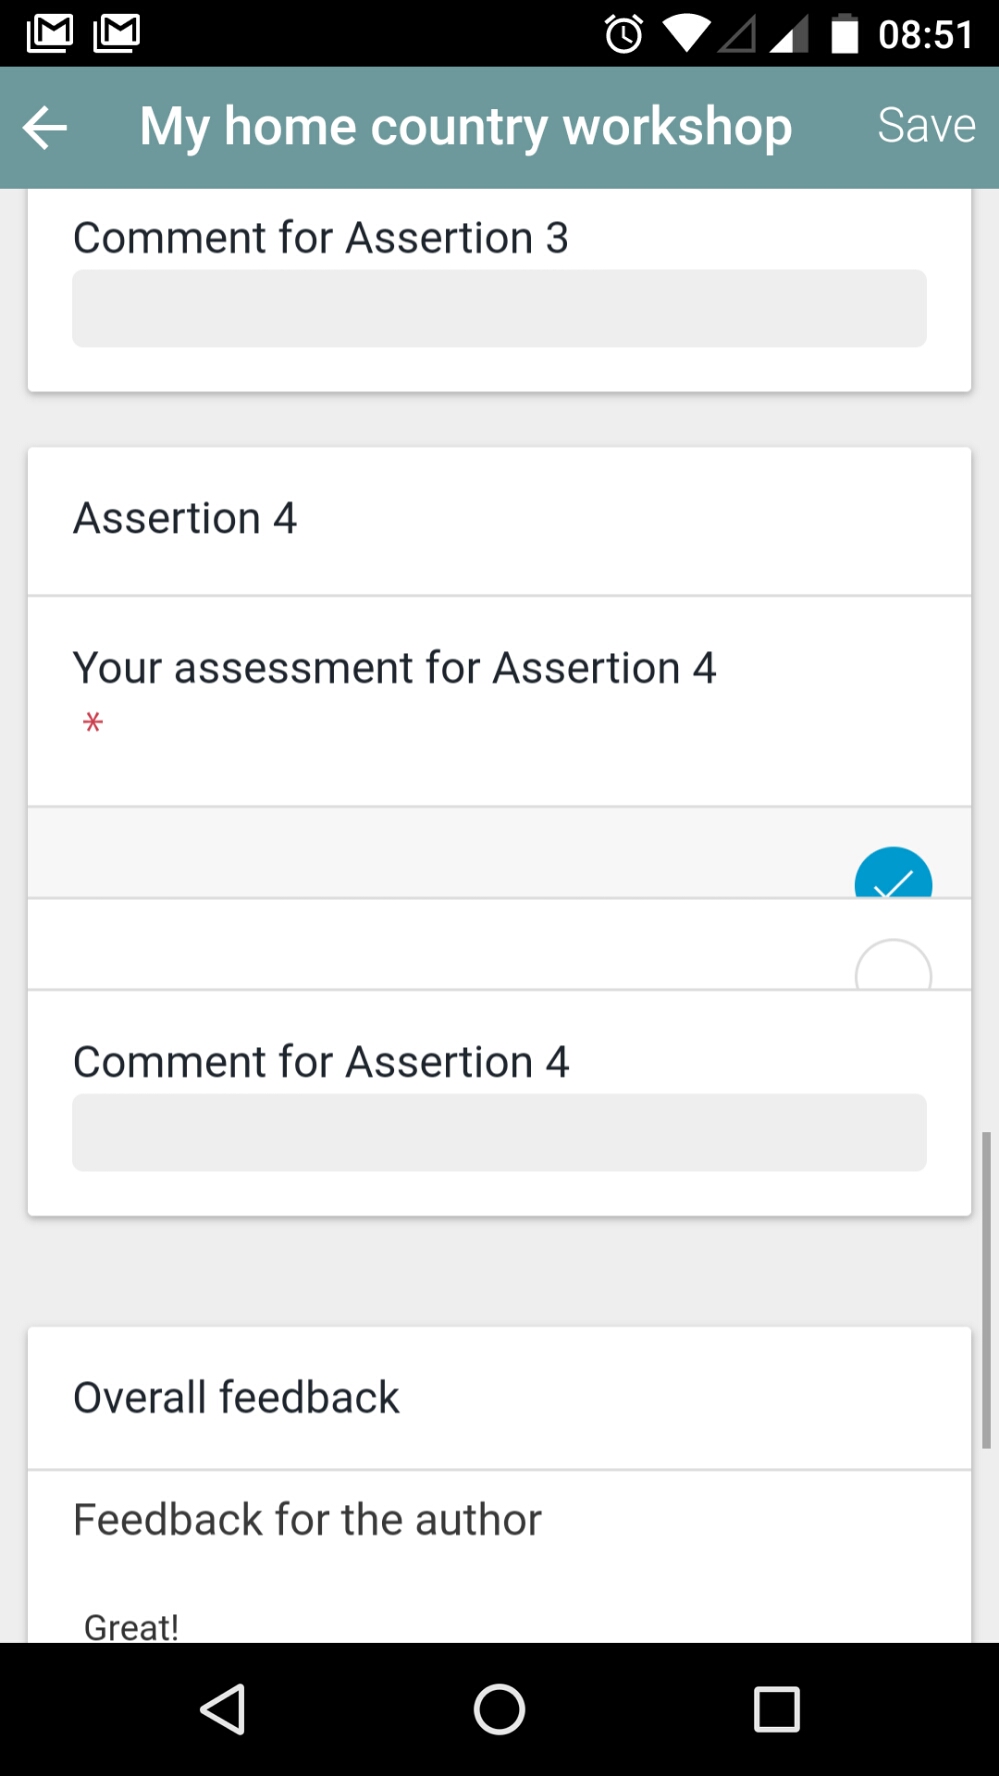This screenshot has width=999, height=1776.
Task: Open second Gmail notification icon
Action: coord(116,33)
